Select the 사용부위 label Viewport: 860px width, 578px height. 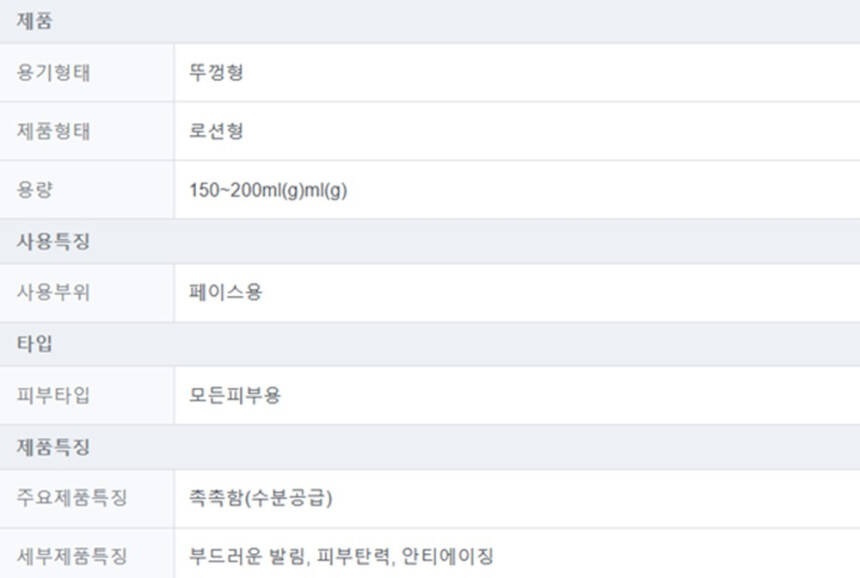coord(53,293)
